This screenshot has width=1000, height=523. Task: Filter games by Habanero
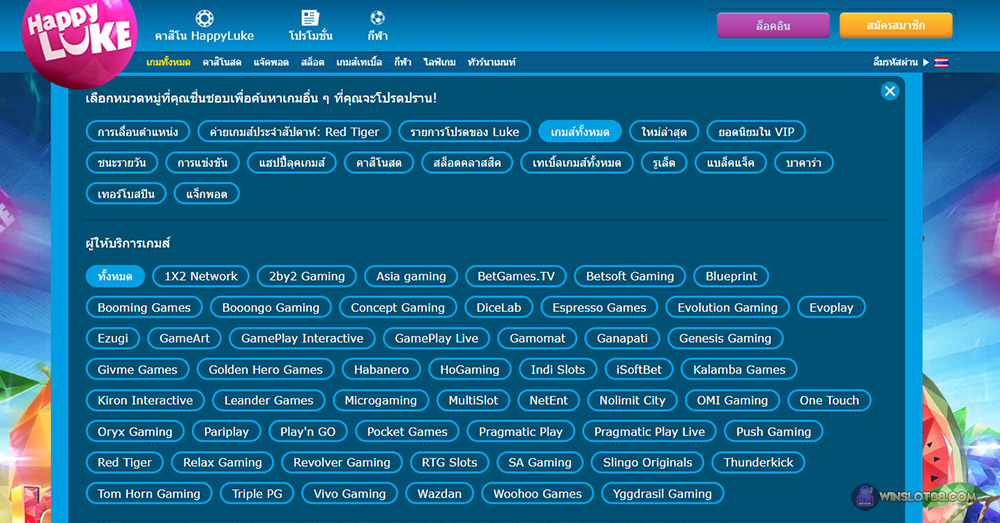(381, 369)
